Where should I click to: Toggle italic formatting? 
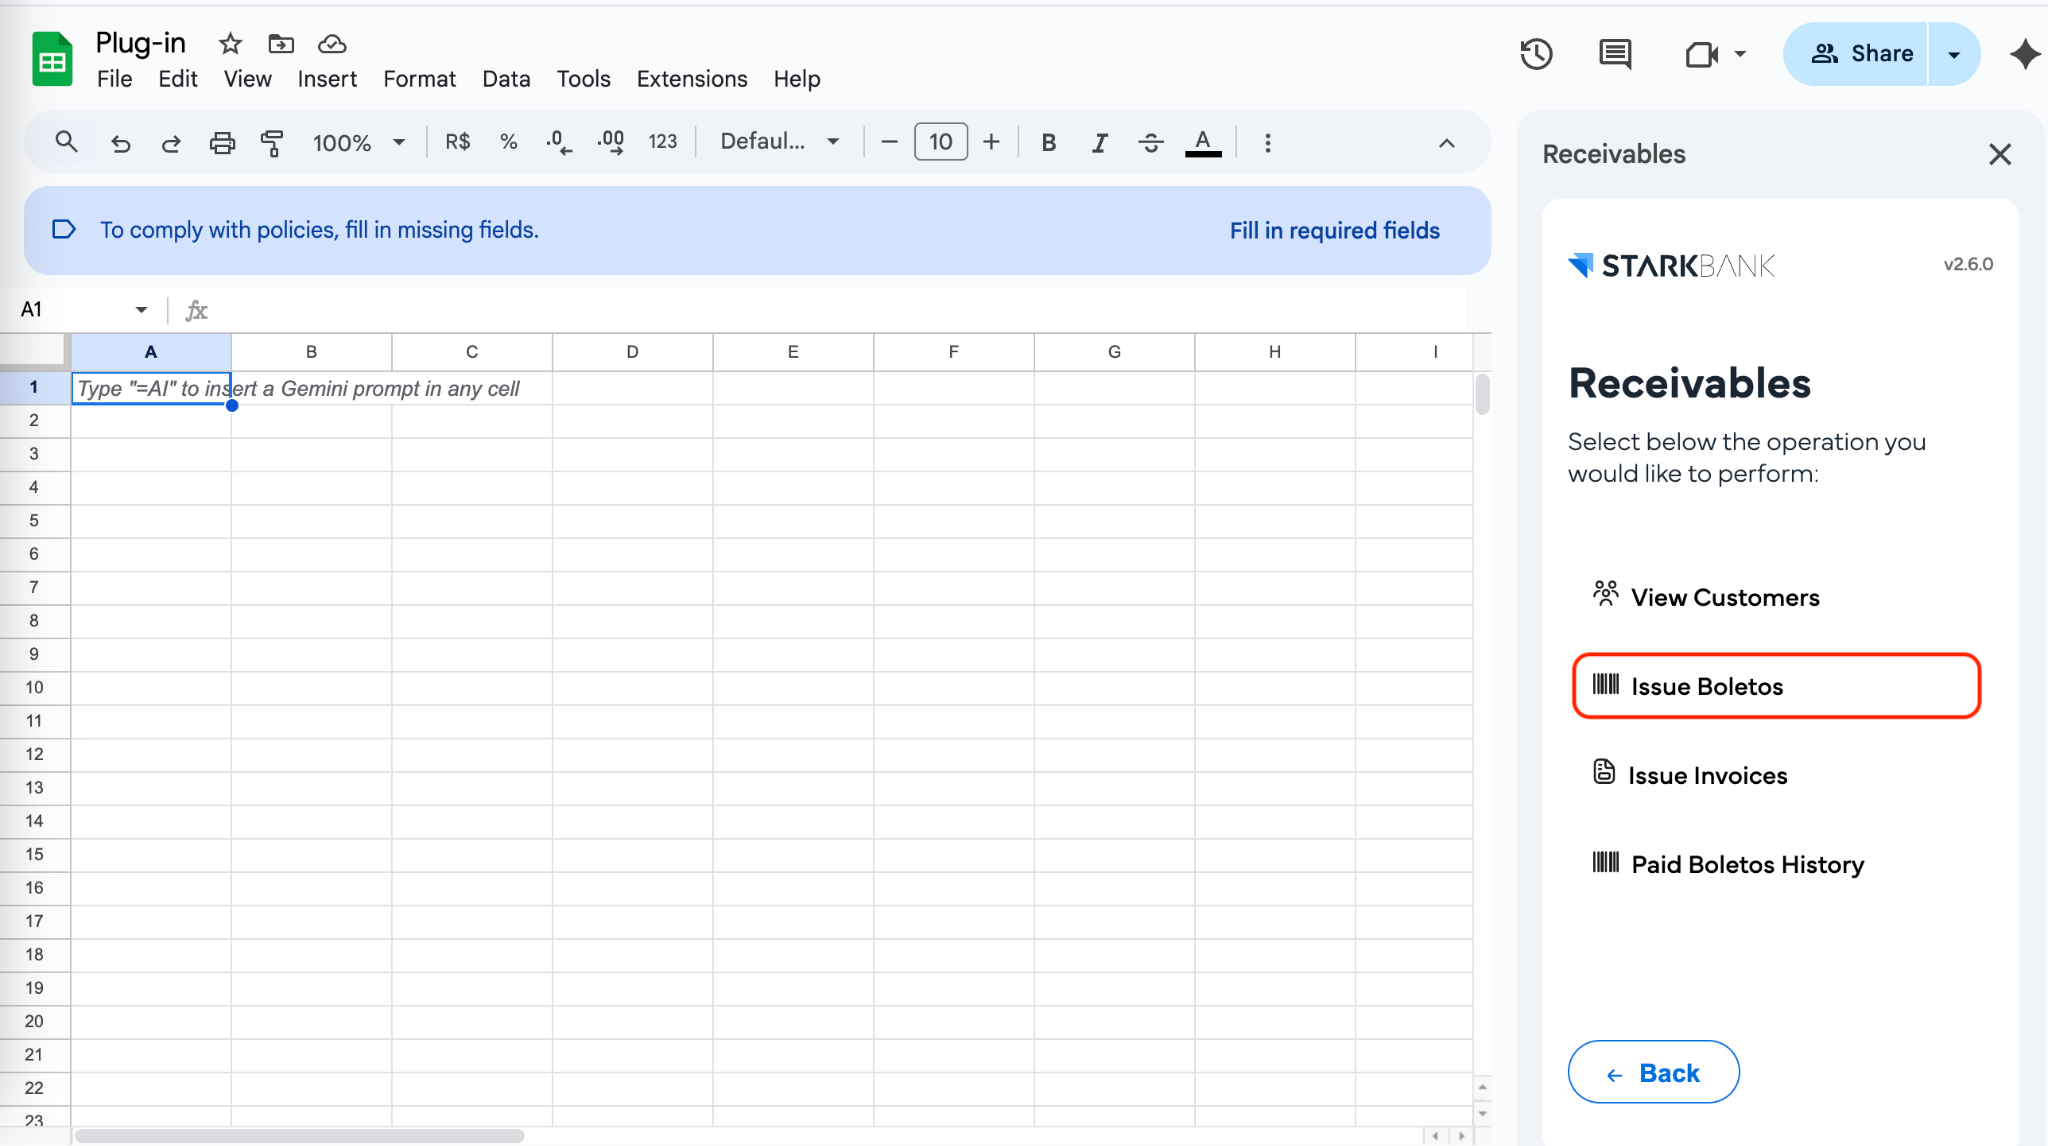click(1099, 143)
